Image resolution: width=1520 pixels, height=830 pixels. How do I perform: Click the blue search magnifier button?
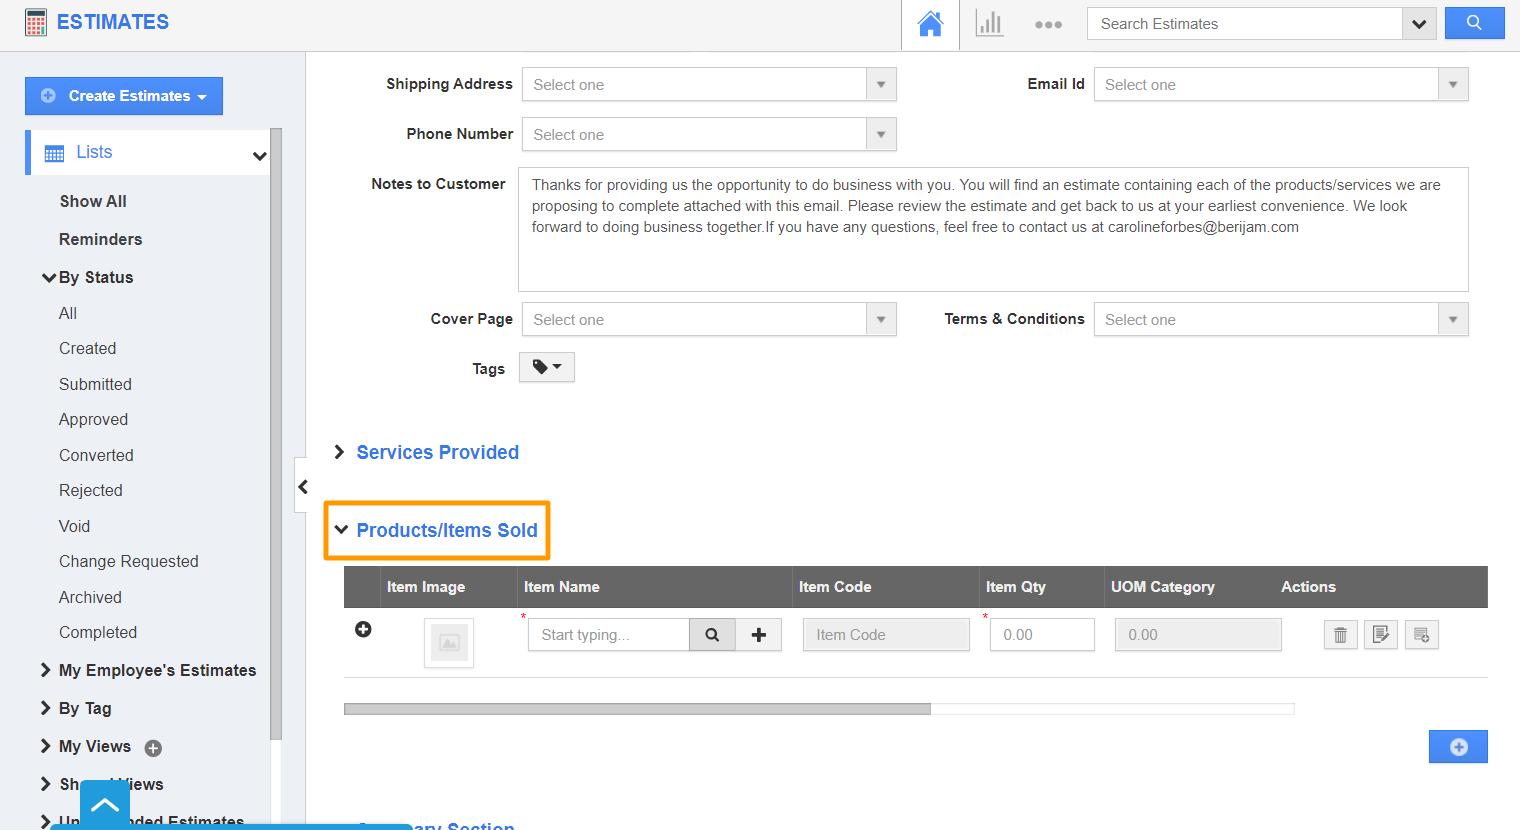point(1475,22)
